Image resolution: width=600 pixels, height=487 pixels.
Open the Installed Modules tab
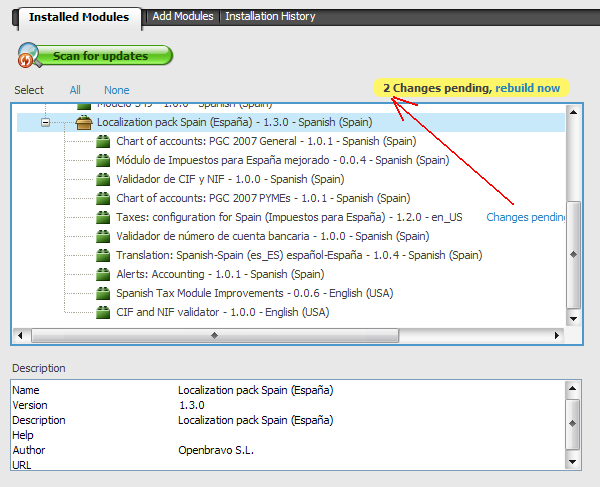point(79,17)
